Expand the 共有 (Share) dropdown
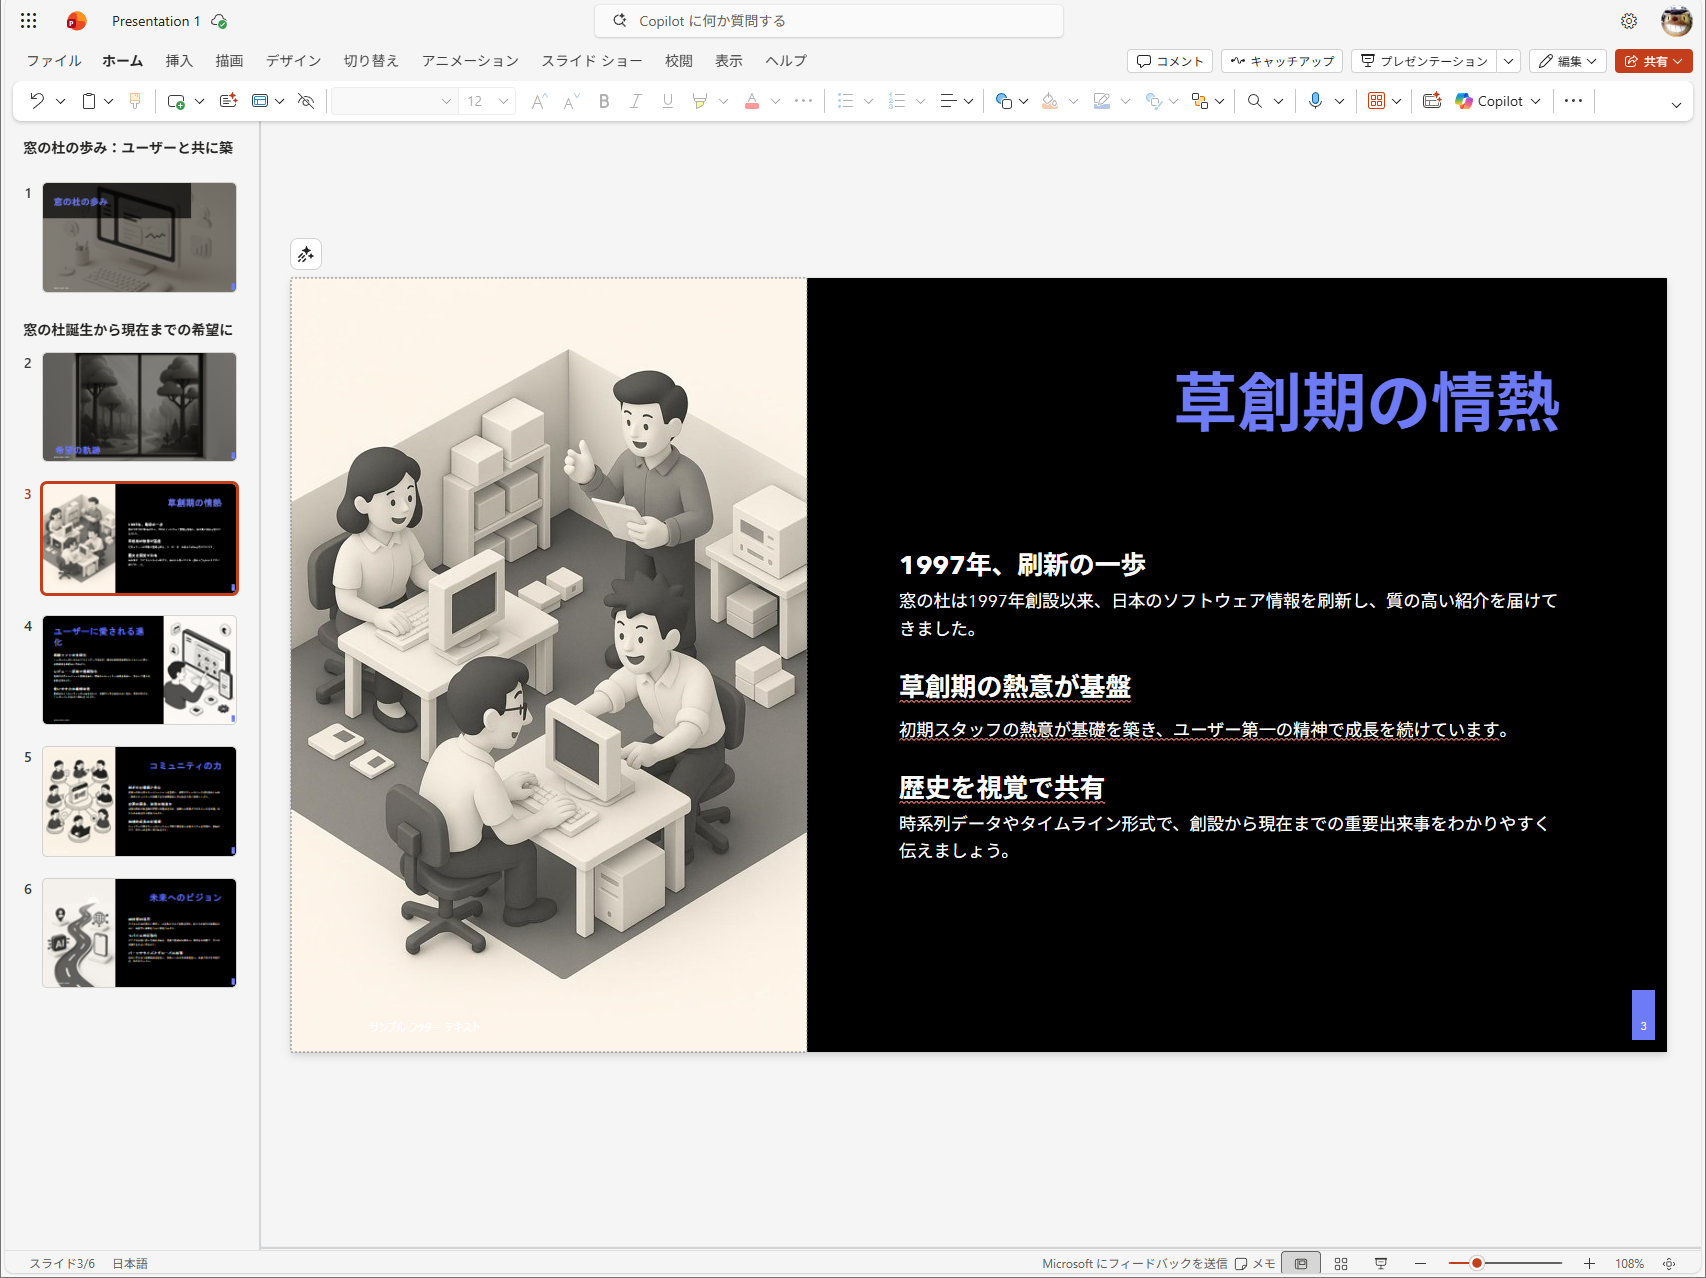 [x=1678, y=61]
